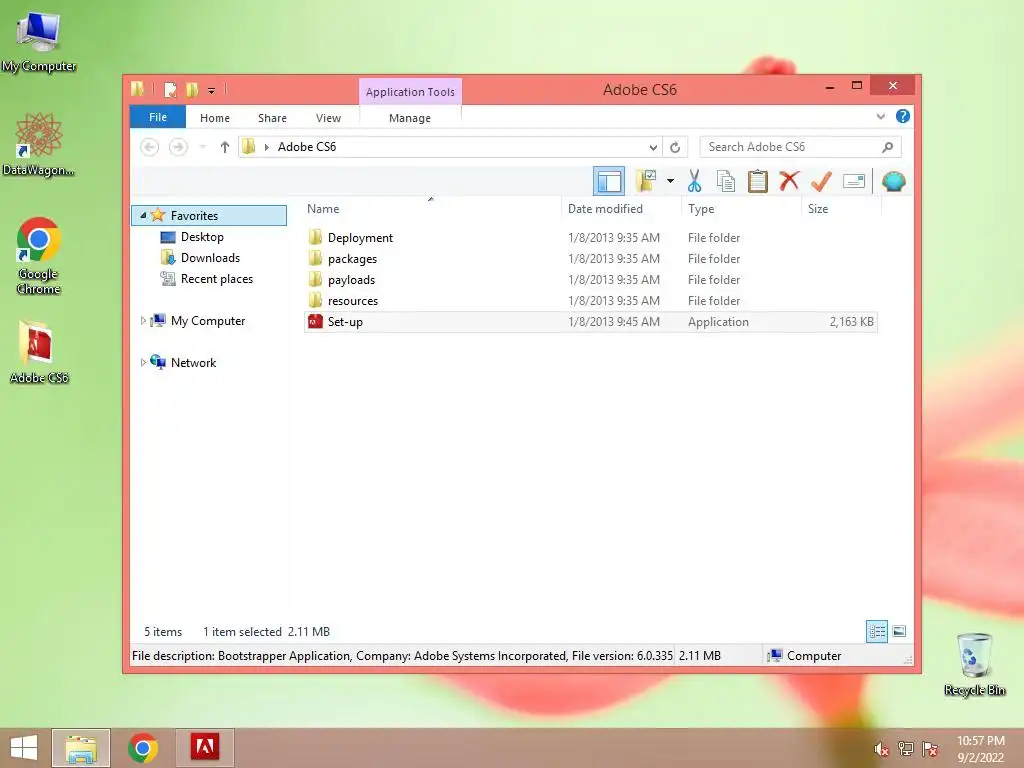Open the recent locations dropdown arrow
Screen dimensions: 1024x768
[203, 147]
